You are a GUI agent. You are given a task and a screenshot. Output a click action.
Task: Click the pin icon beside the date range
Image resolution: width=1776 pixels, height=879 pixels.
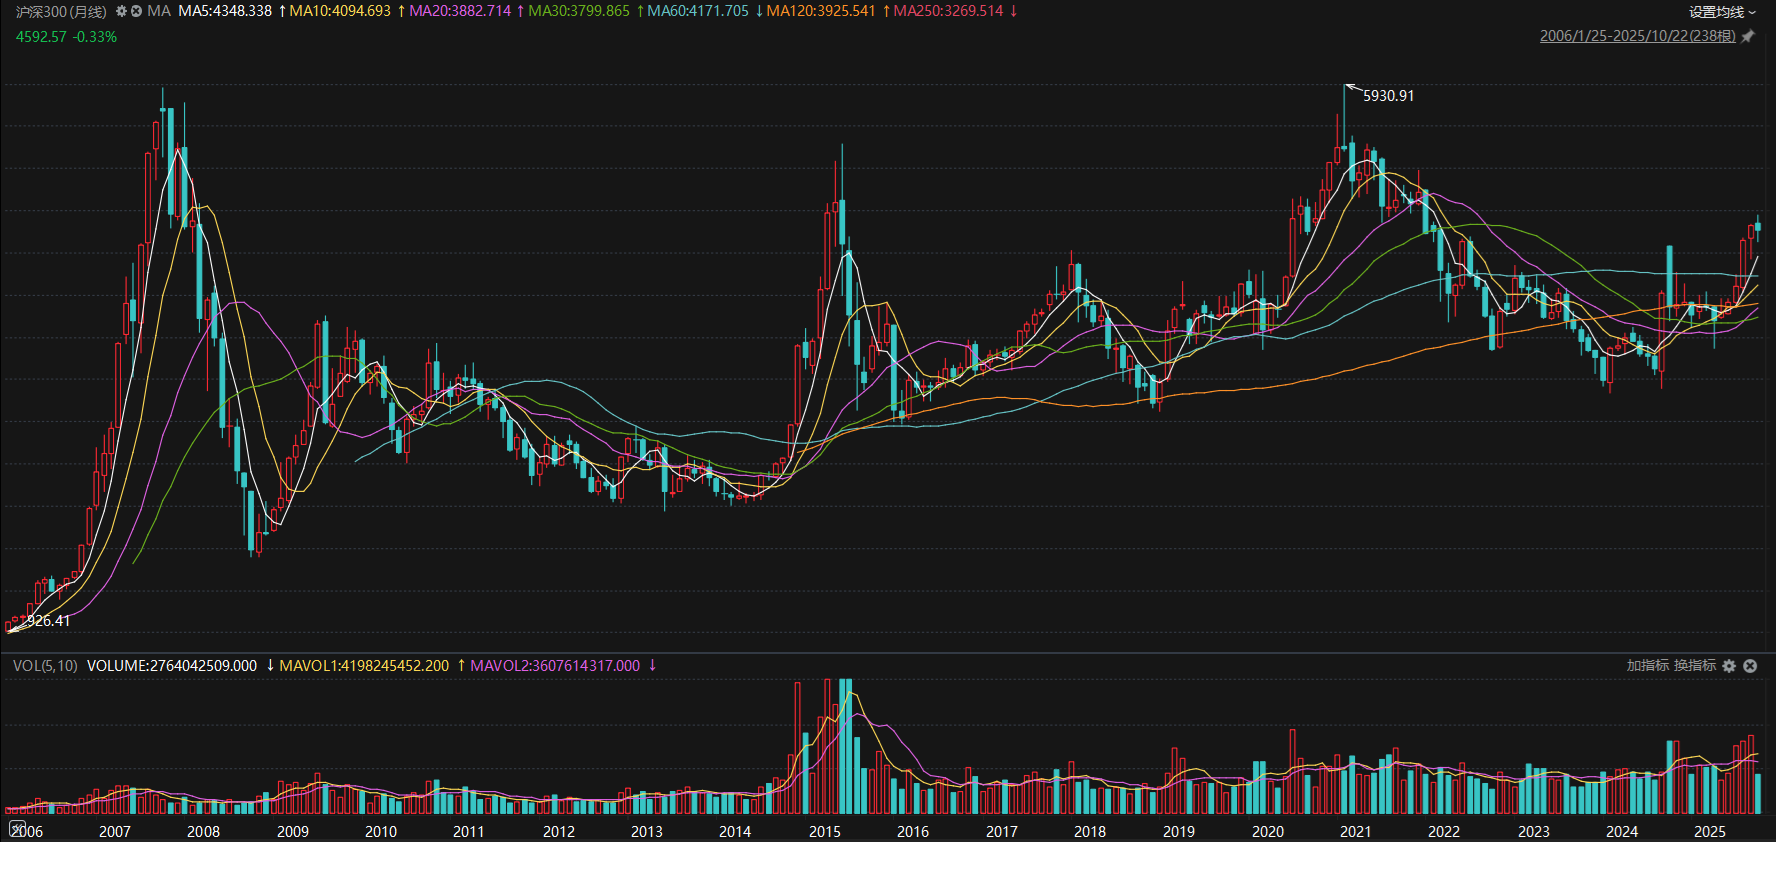pyautogui.click(x=1748, y=36)
